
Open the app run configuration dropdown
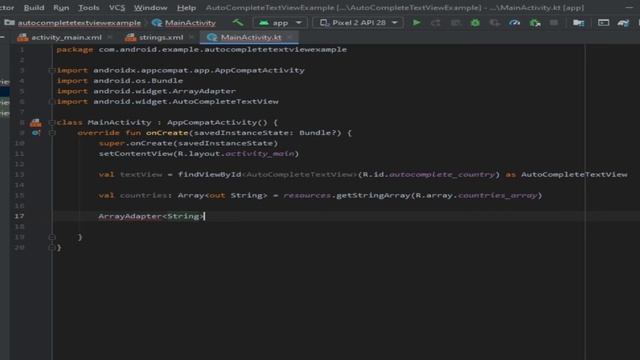click(x=280, y=23)
